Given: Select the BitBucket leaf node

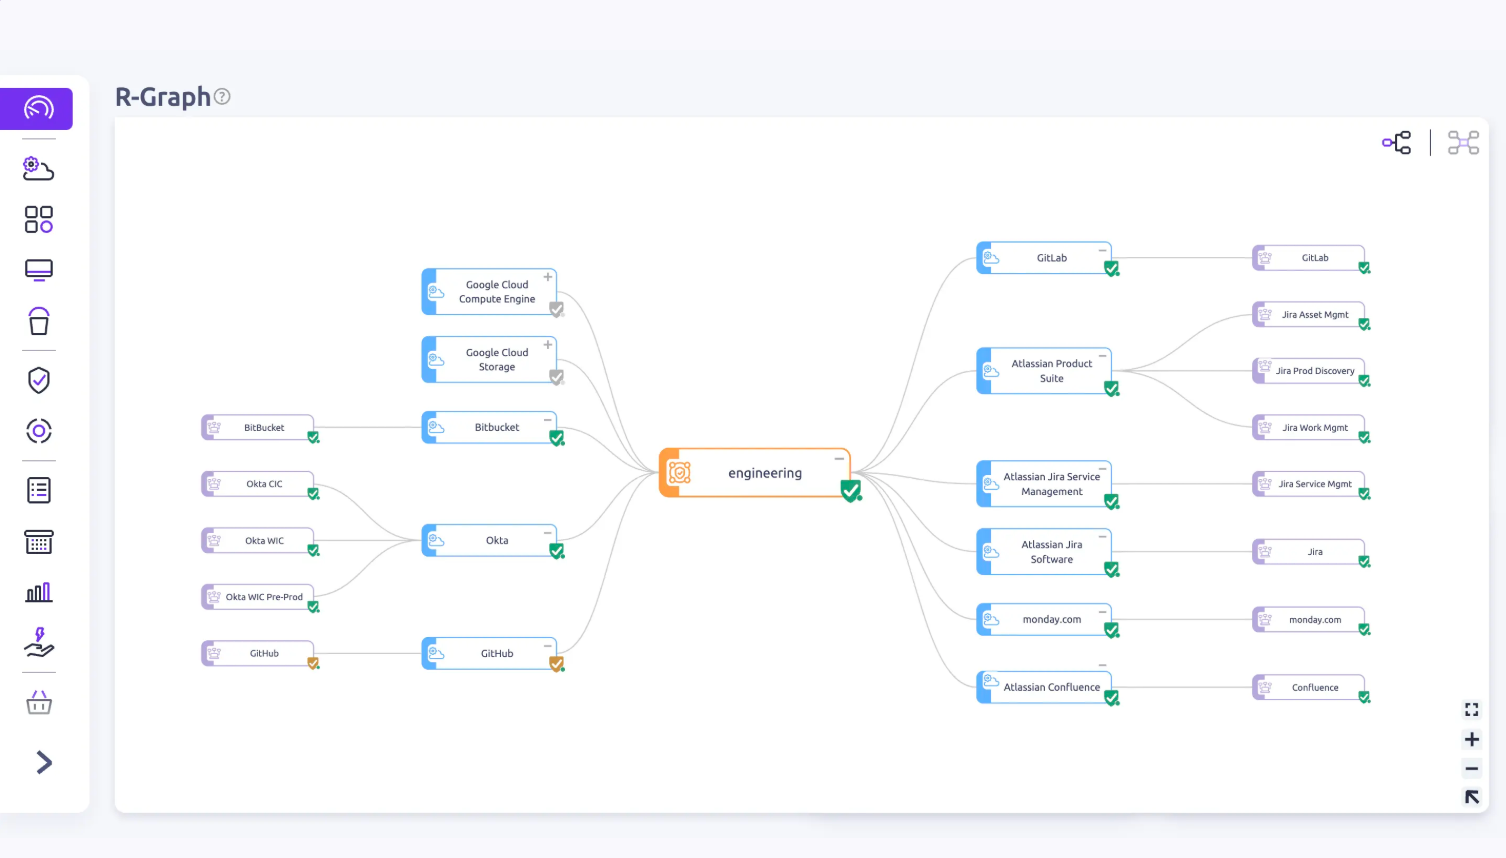Looking at the screenshot, I should 258,428.
